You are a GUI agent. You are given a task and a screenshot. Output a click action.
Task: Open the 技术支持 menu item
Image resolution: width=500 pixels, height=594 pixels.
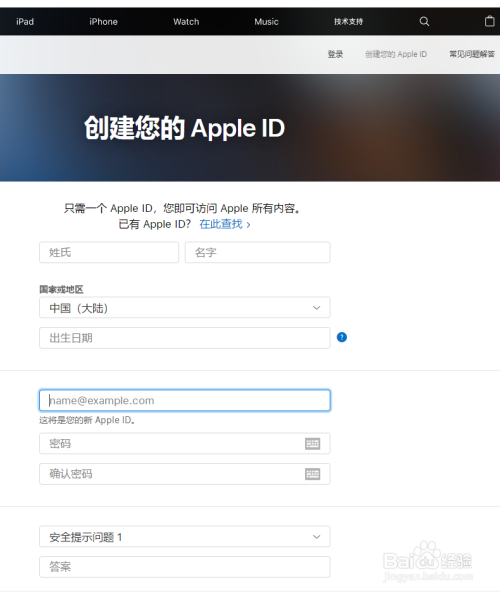(348, 22)
